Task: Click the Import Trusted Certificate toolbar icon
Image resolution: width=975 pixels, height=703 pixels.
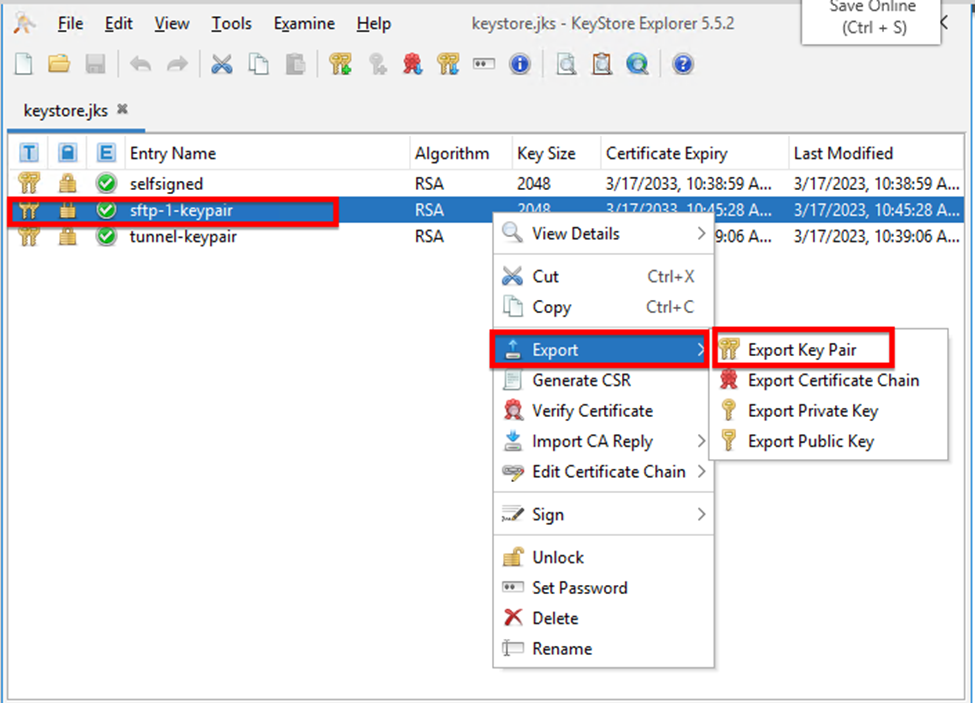Action: click(x=411, y=65)
